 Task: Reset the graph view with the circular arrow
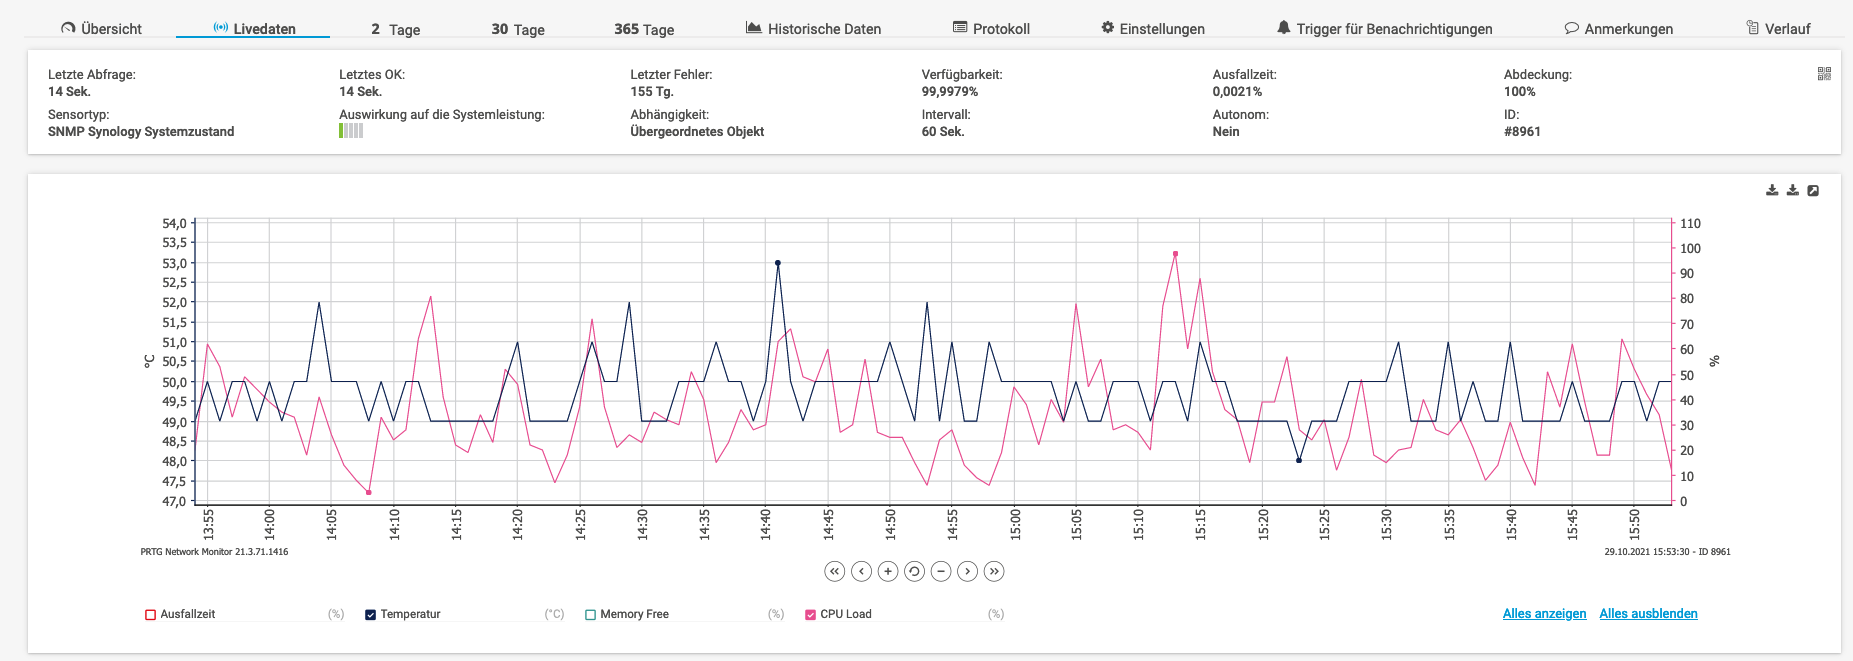point(914,571)
